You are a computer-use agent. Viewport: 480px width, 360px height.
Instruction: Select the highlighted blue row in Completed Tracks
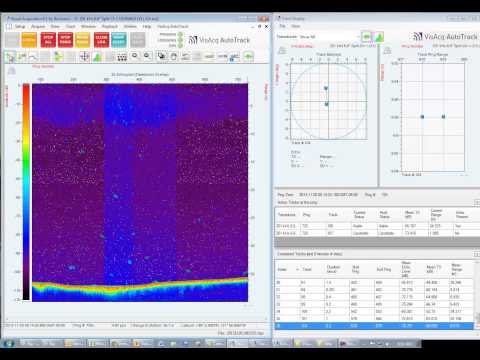coord(374,326)
